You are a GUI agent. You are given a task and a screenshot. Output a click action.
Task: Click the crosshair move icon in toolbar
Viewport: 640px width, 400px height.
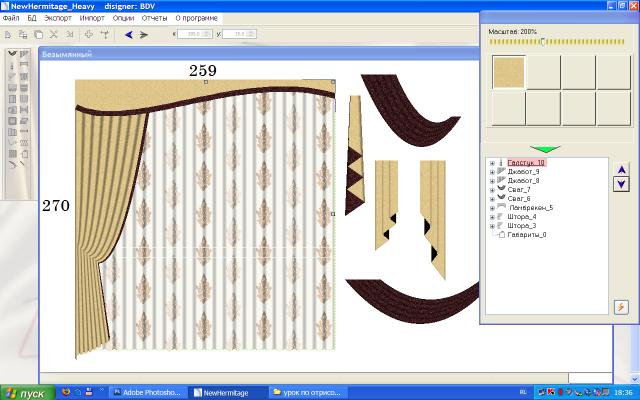88,34
